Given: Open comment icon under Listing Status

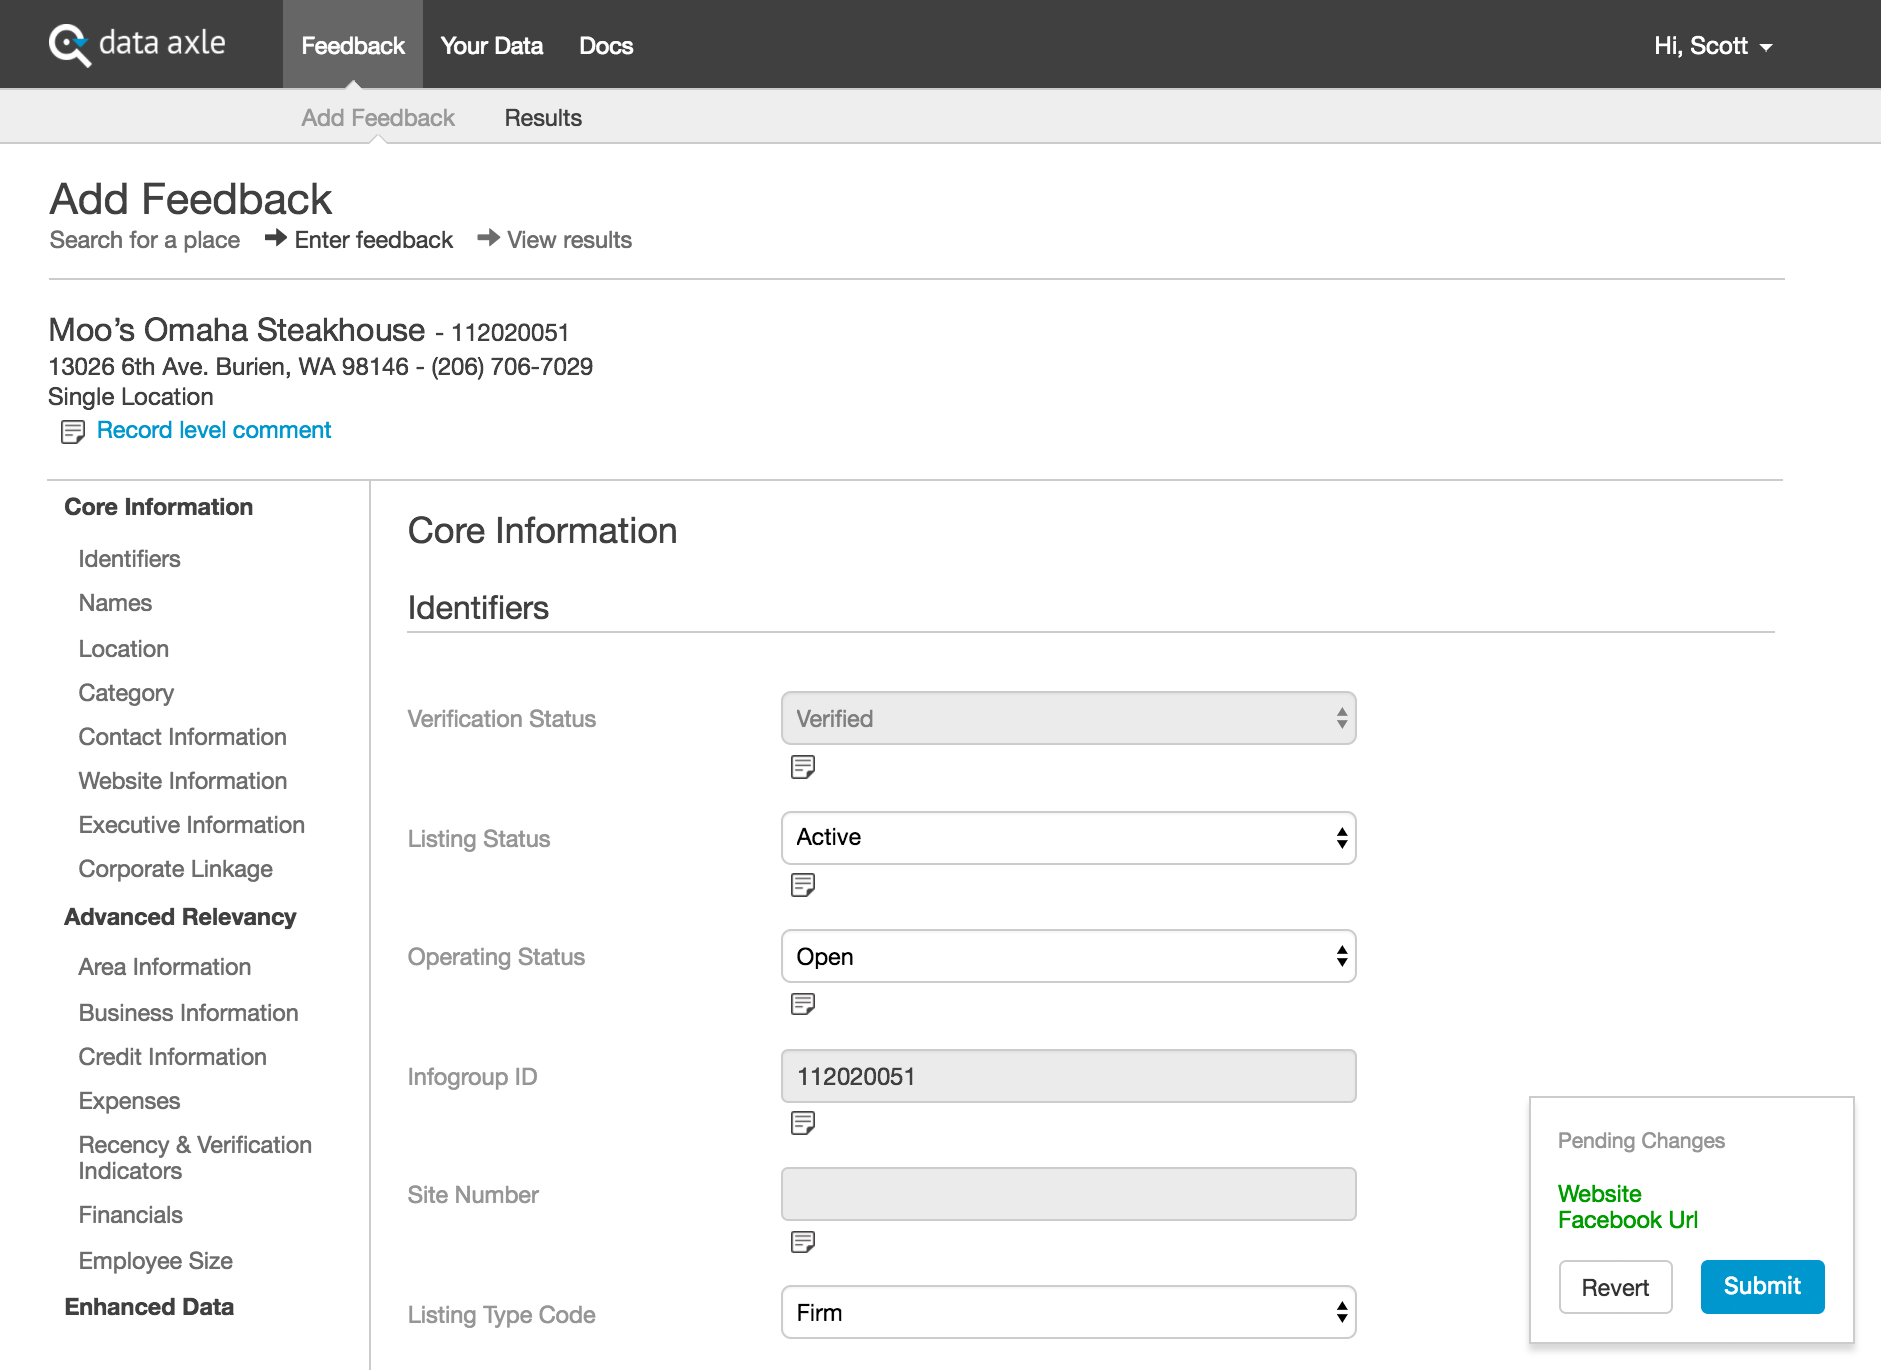Looking at the screenshot, I should (x=802, y=885).
